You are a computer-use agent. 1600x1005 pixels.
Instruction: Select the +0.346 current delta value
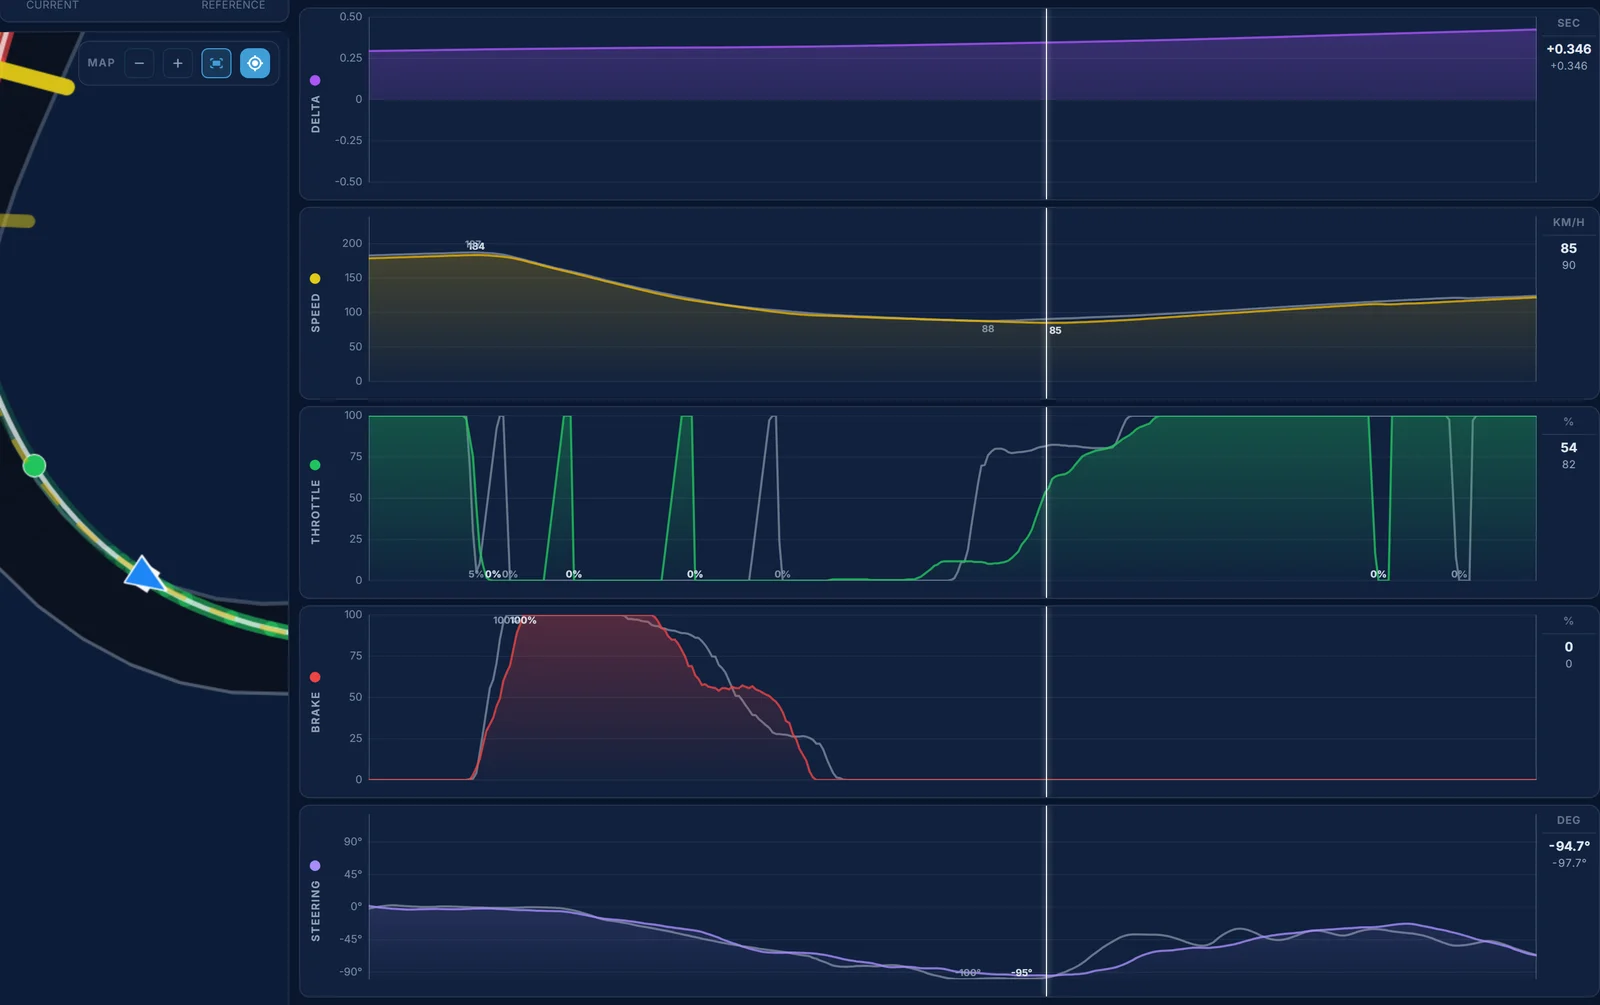[x=1568, y=49]
